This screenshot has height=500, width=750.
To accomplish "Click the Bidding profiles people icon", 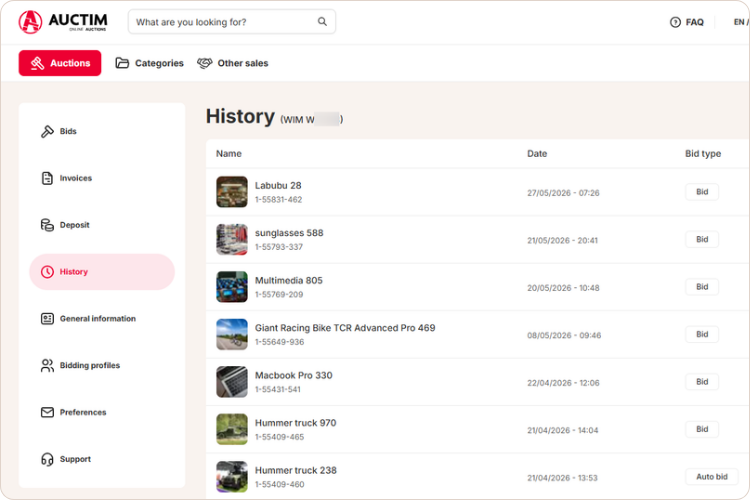I will tap(47, 366).
